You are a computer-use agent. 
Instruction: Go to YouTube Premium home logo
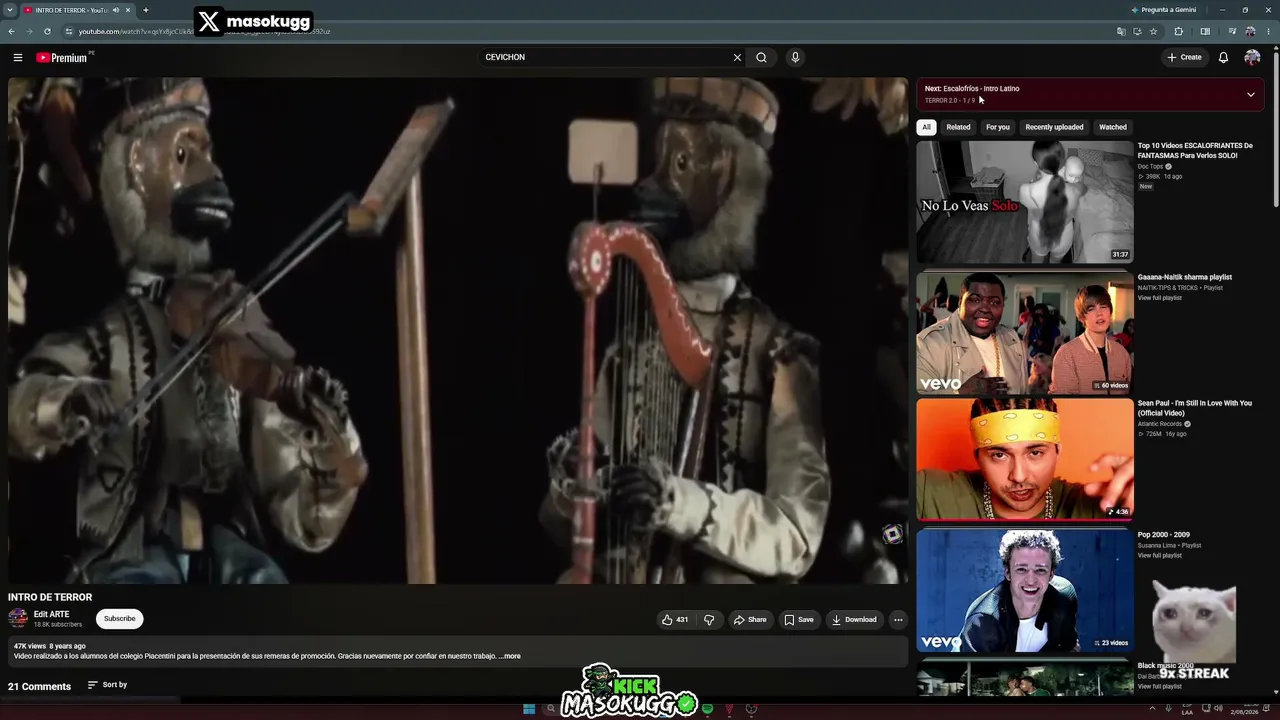pyautogui.click(x=64, y=57)
